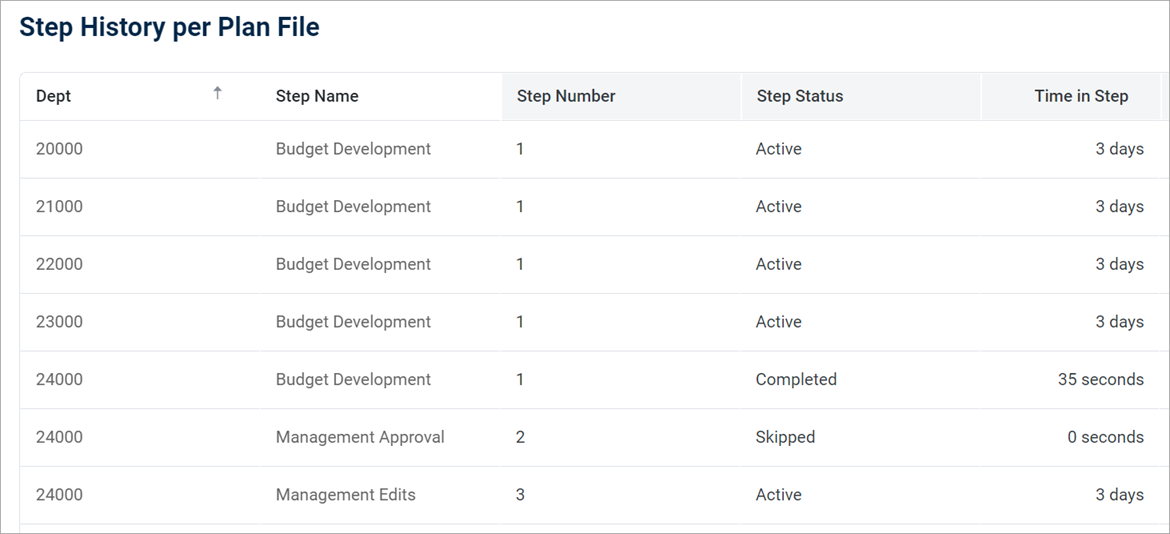This screenshot has width=1170, height=534.
Task: Click the ascending sort arrow on Dept
Action: point(217,94)
